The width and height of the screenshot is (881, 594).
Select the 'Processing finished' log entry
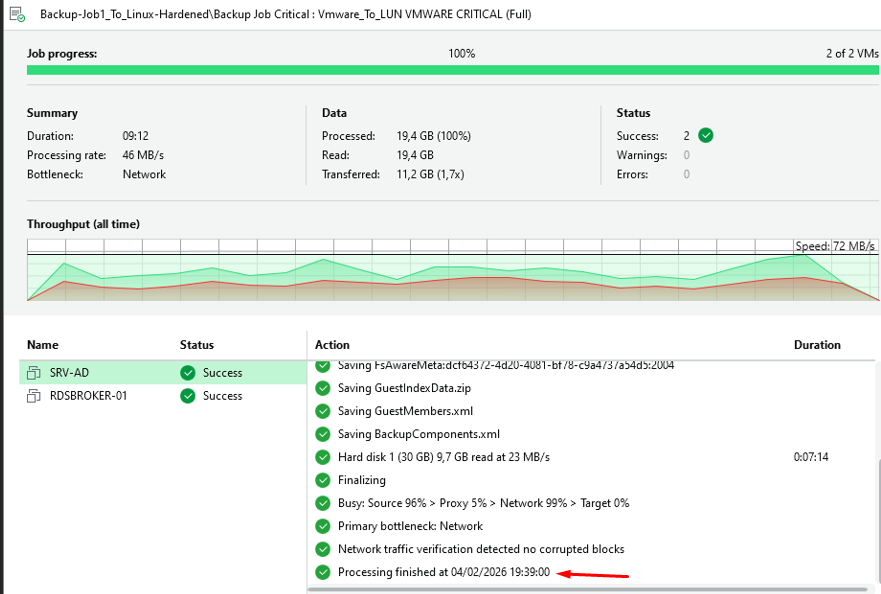tap(450, 572)
